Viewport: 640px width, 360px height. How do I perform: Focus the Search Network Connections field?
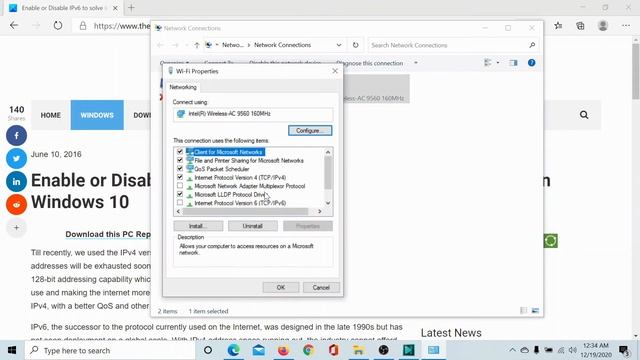pos(453,45)
